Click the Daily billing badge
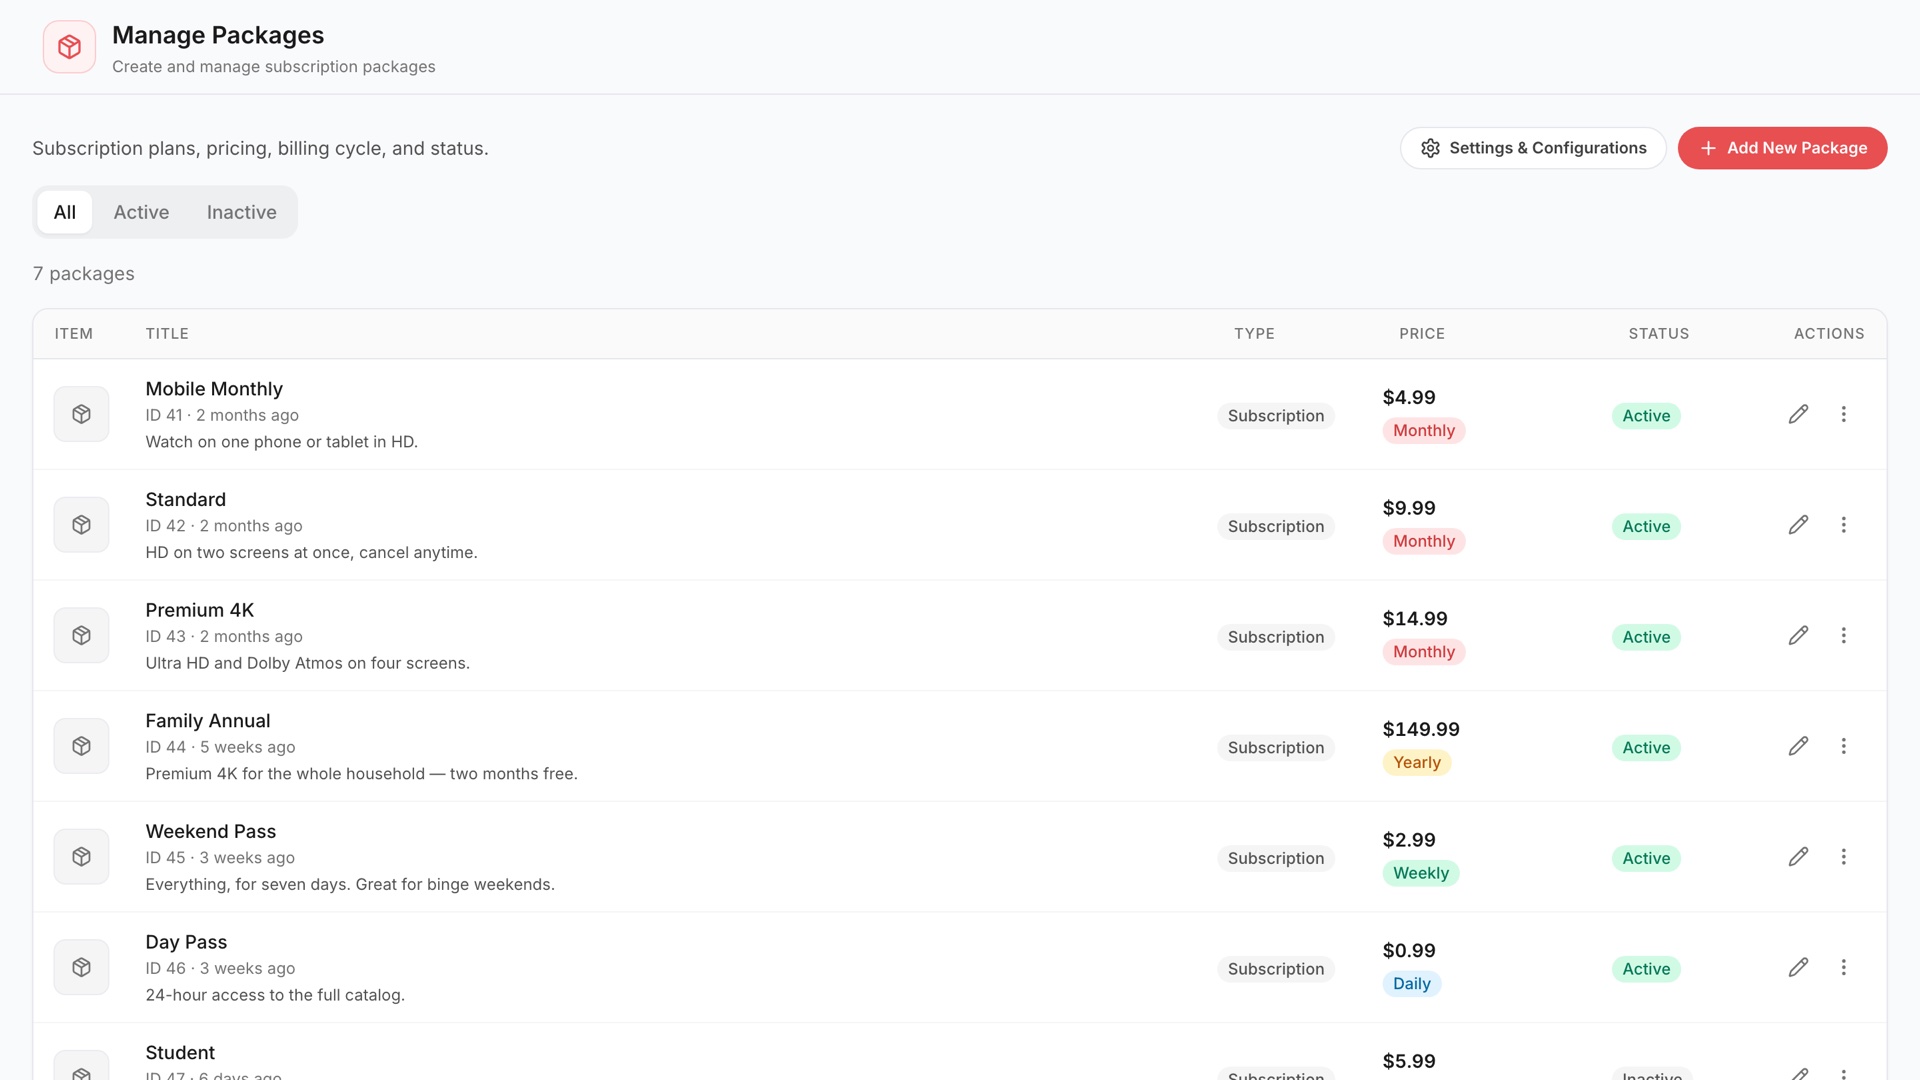The height and width of the screenshot is (1080, 1920). (x=1412, y=984)
